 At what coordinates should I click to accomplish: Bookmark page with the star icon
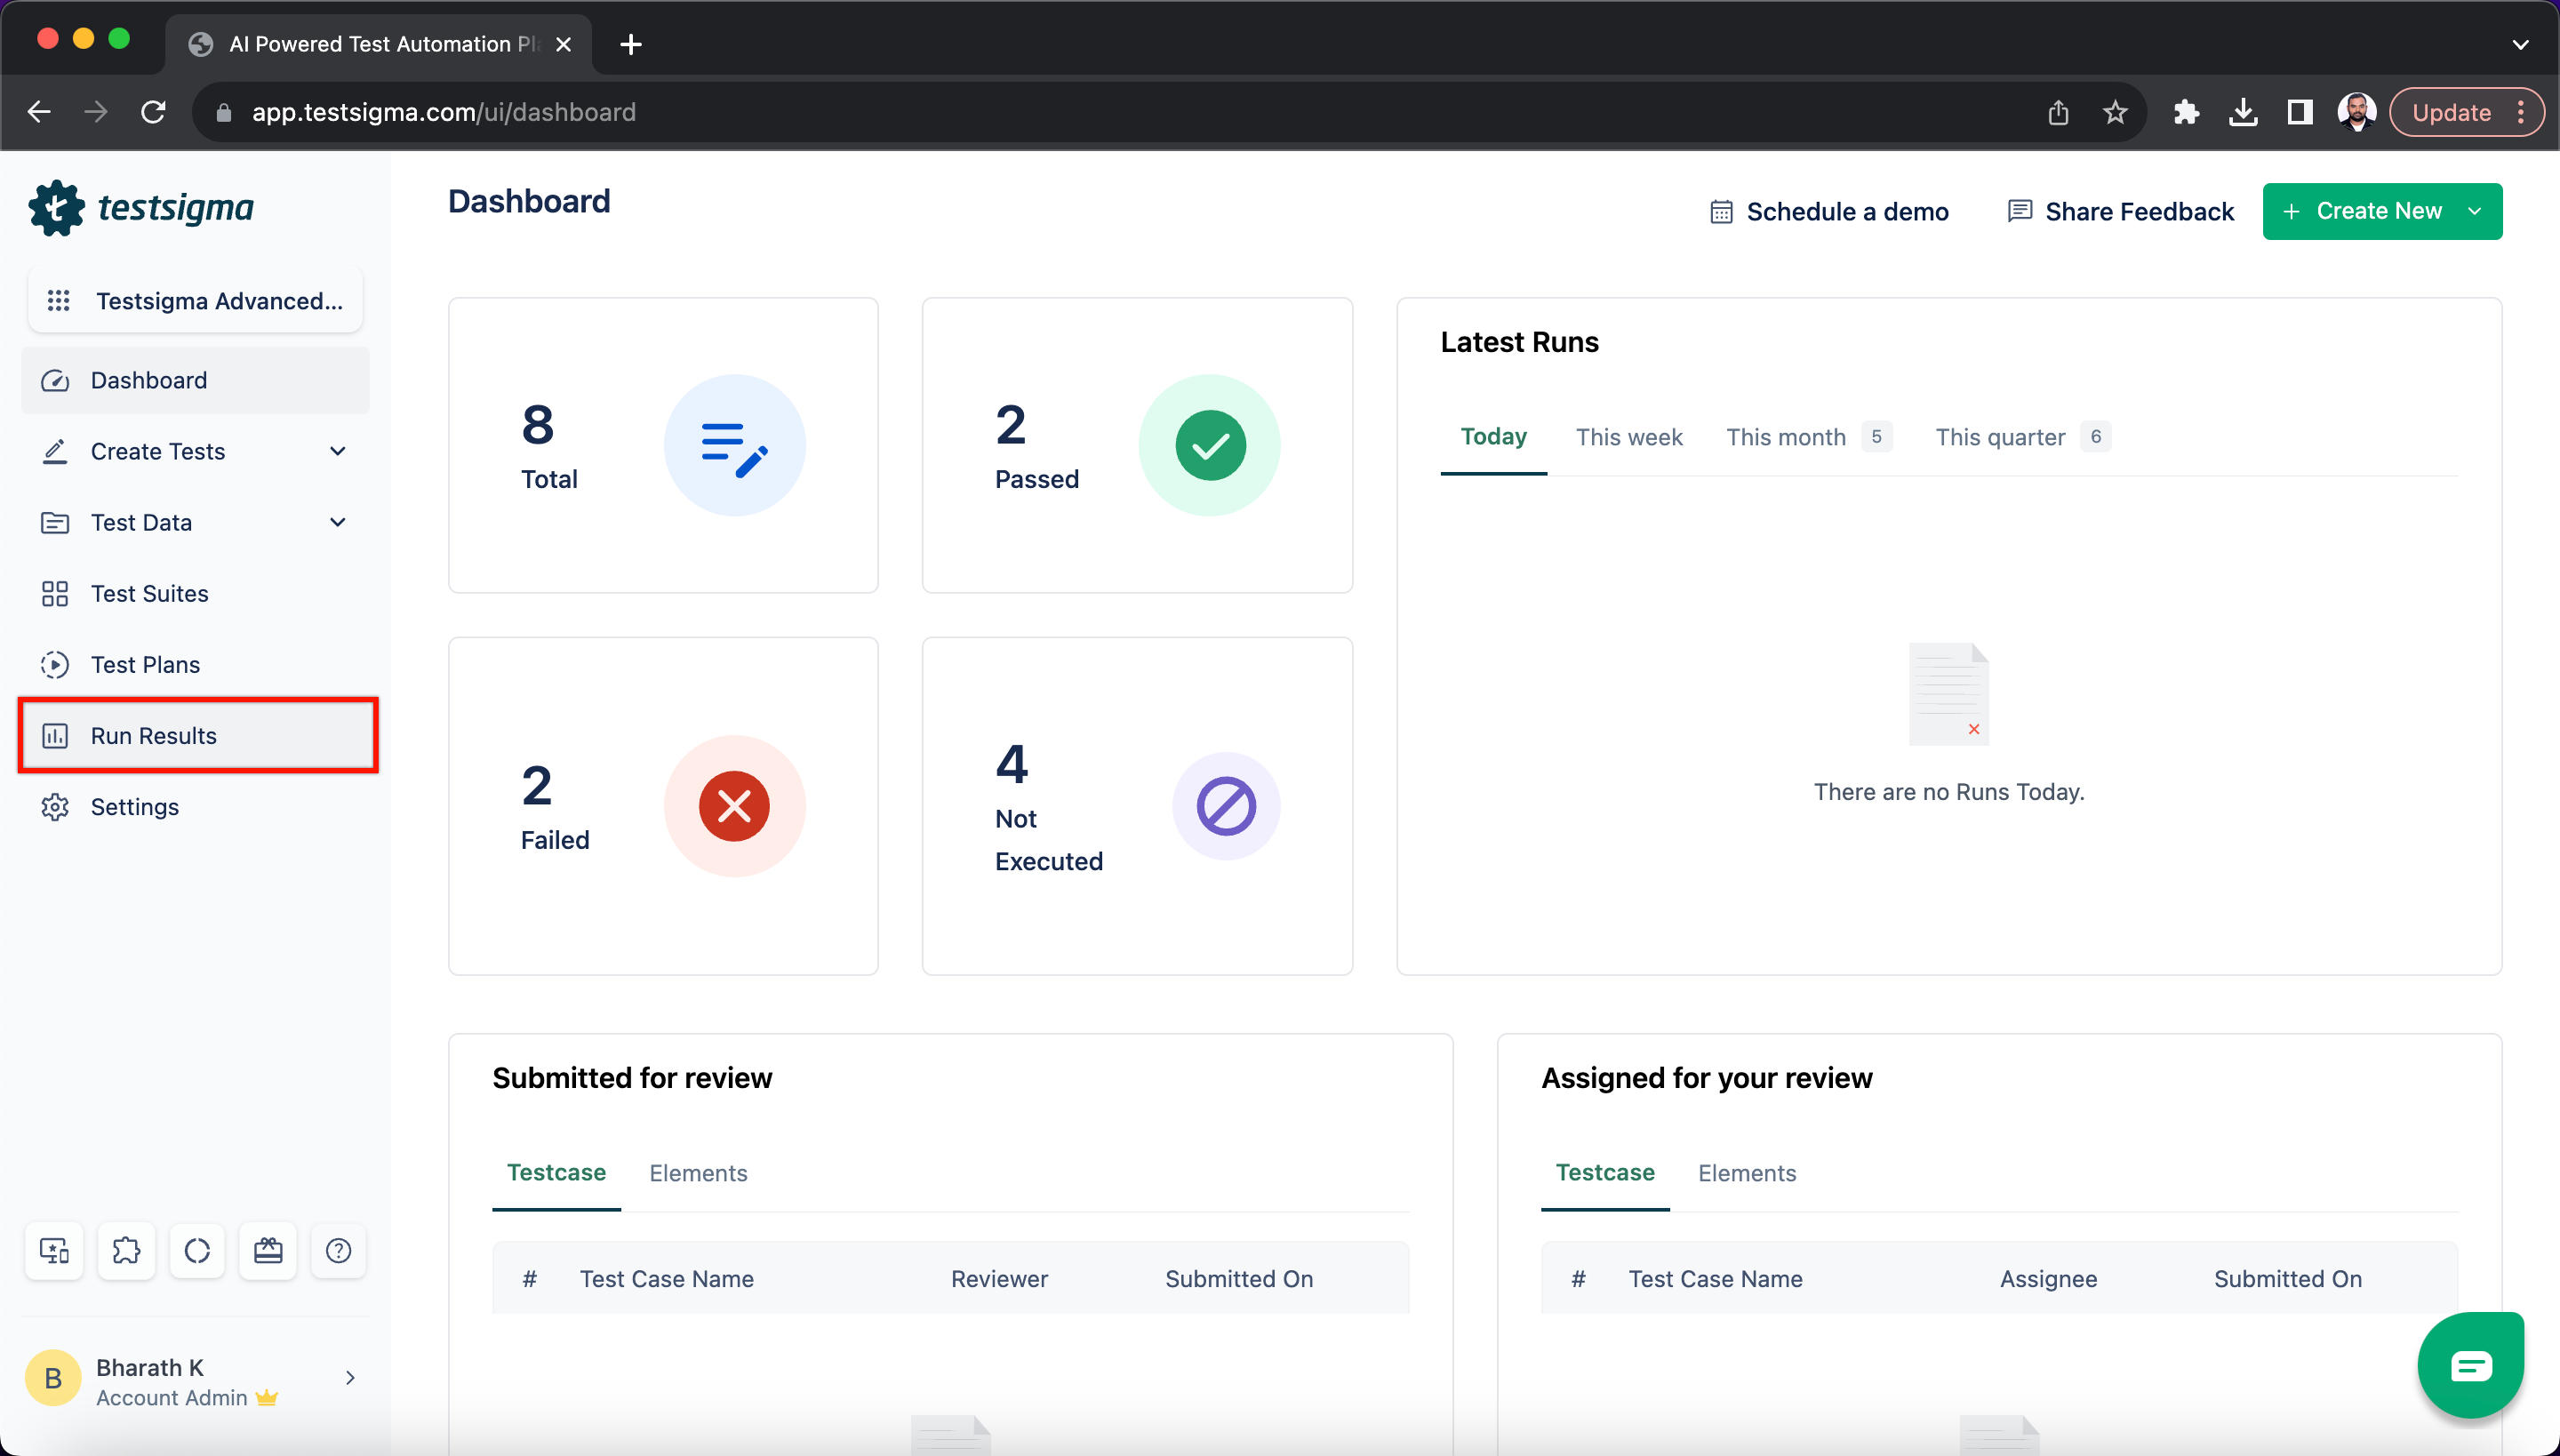[x=2115, y=112]
